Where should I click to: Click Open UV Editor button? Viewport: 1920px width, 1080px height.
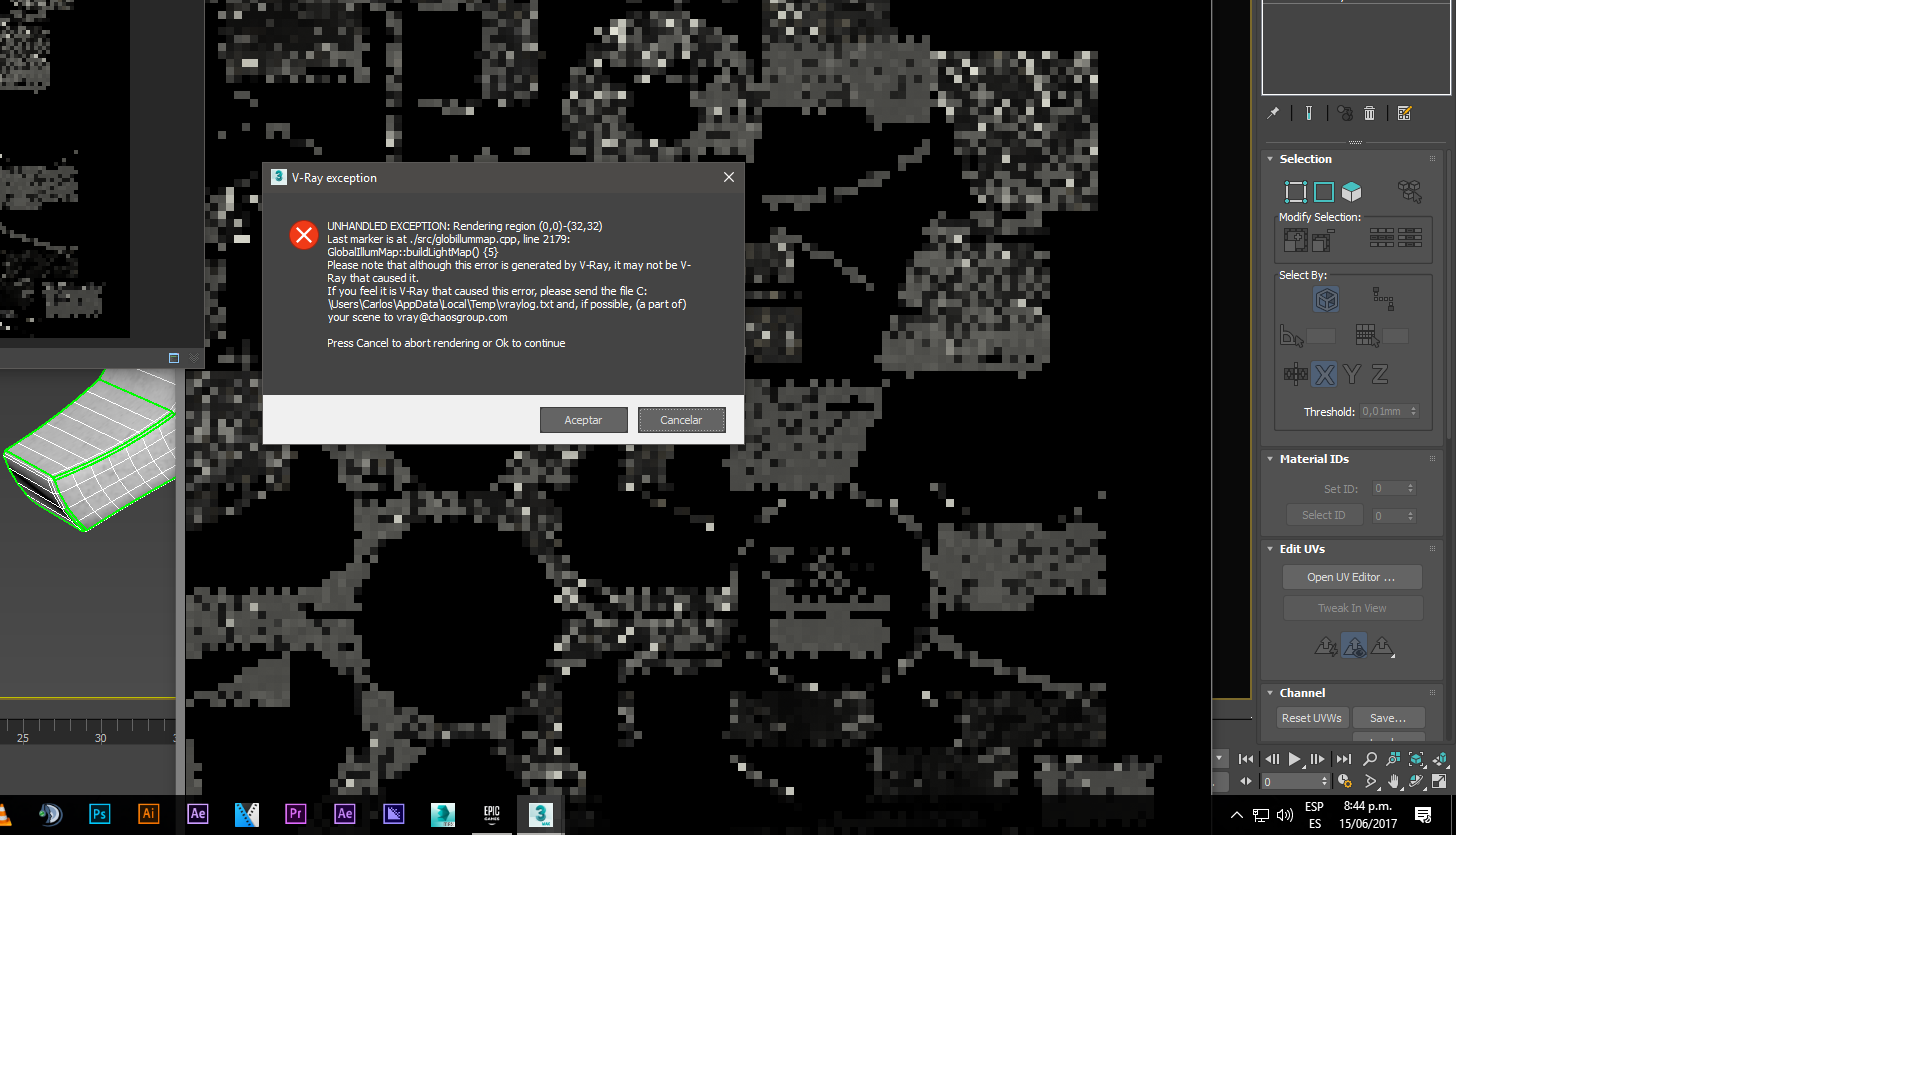[x=1351, y=577]
